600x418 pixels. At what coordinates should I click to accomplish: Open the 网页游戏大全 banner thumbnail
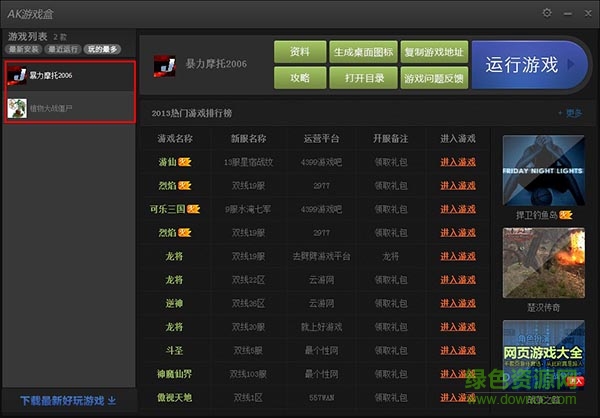tap(543, 354)
